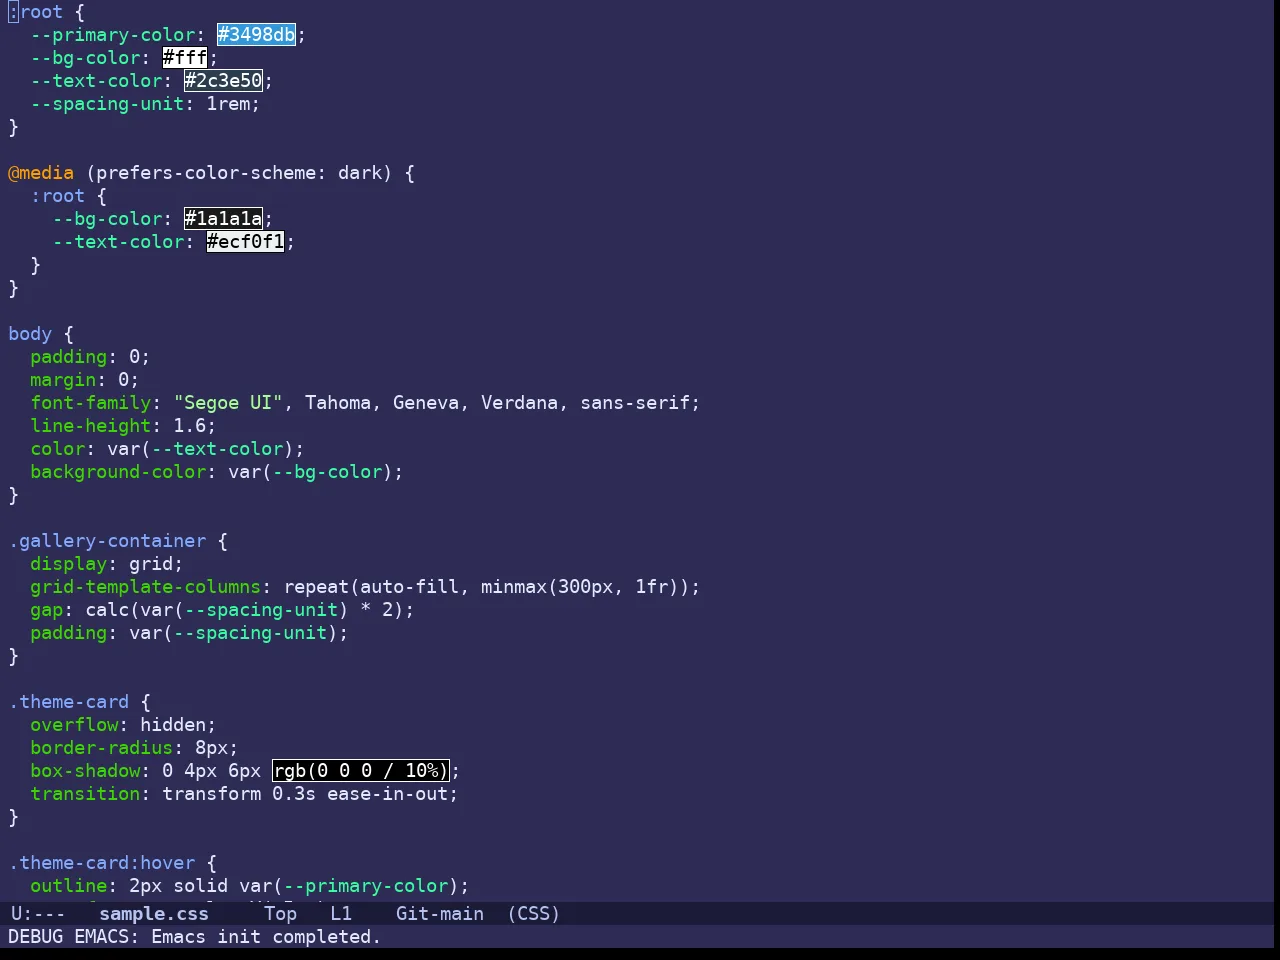The image size is (1280, 960).
Task: Click the U:--- coding status in mode line
Action: (x=38, y=914)
